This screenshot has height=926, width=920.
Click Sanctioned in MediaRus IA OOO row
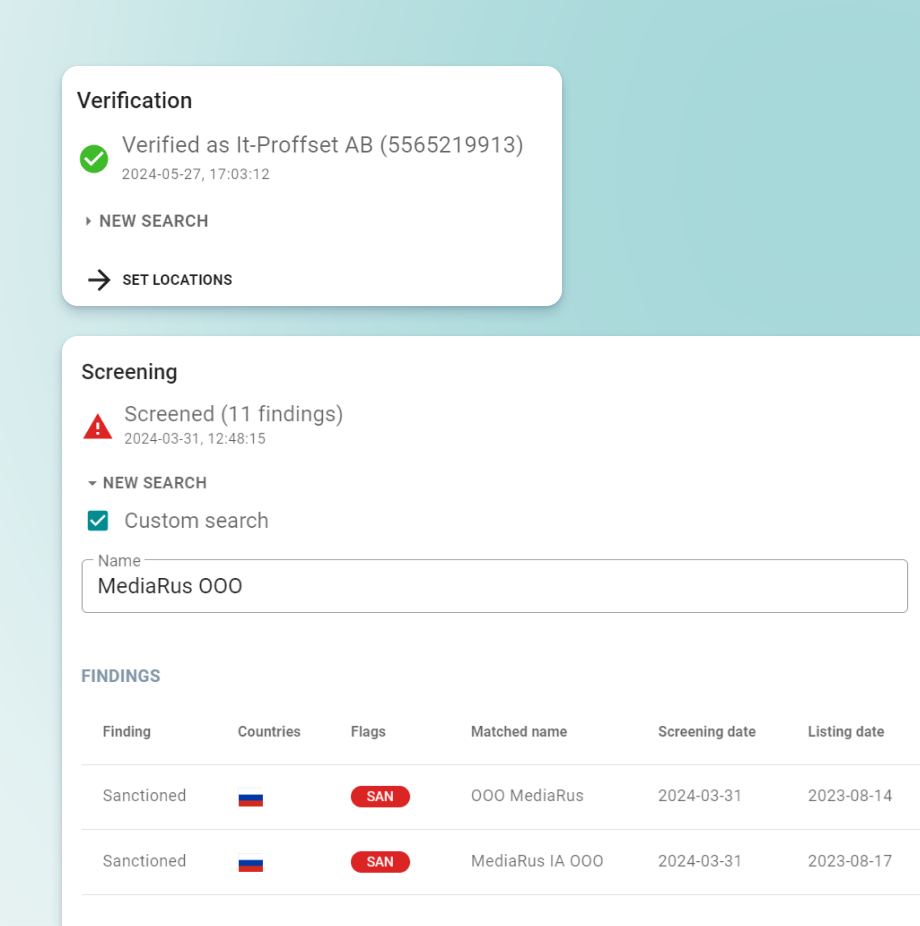pos(145,862)
